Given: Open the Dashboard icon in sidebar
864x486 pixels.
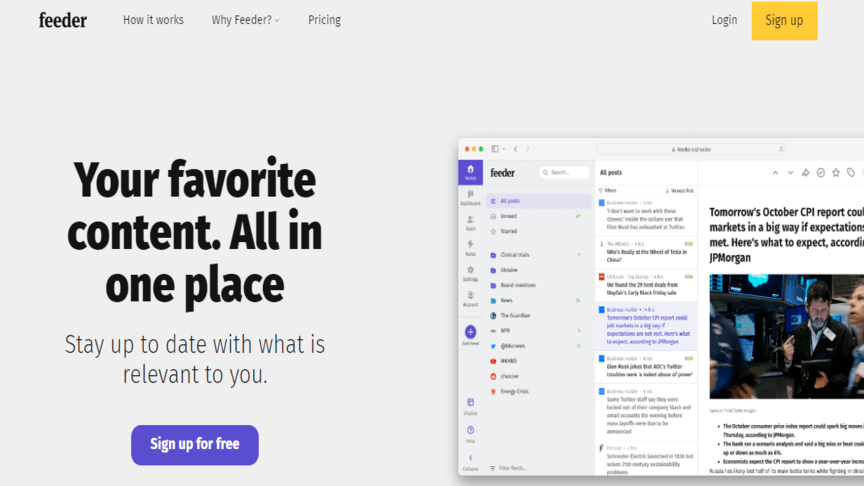Looking at the screenshot, I should click(470, 197).
